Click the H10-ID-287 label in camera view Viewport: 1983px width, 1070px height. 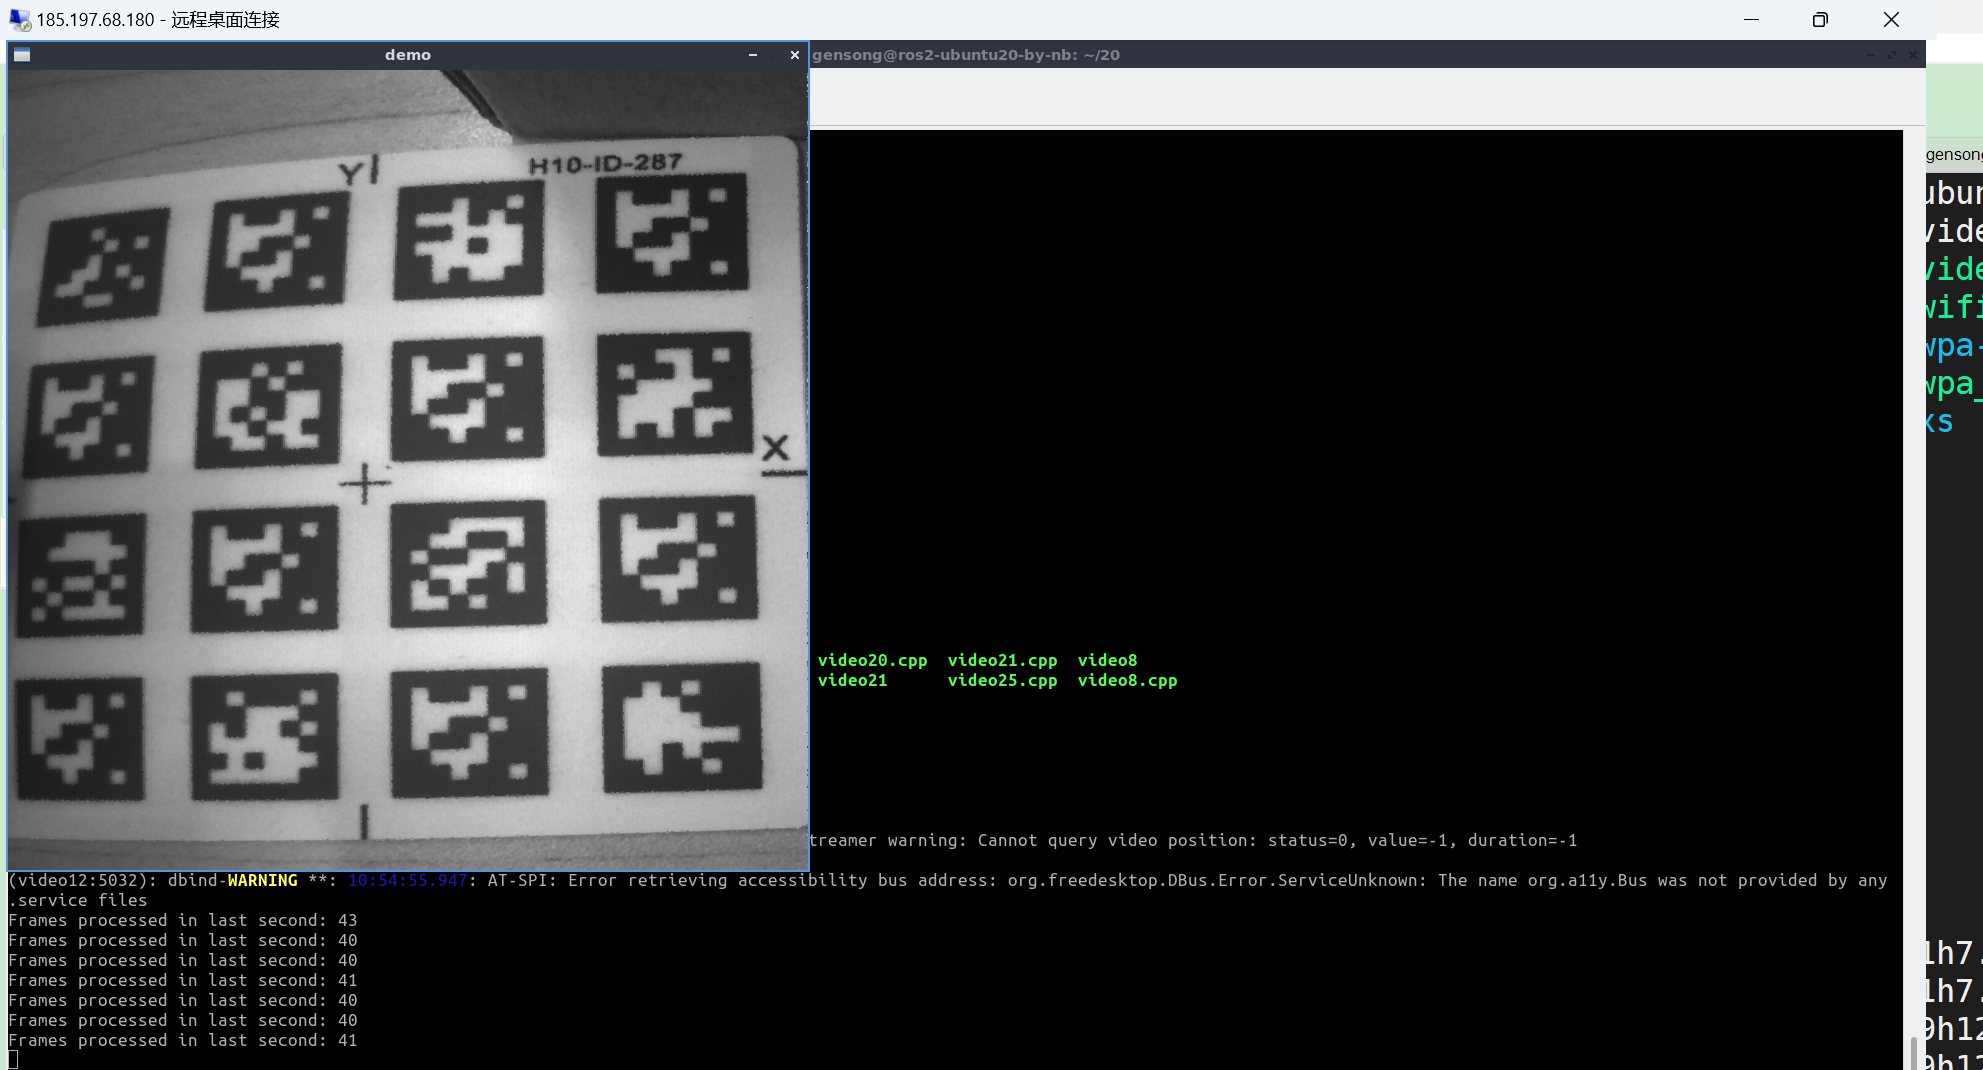(605, 164)
